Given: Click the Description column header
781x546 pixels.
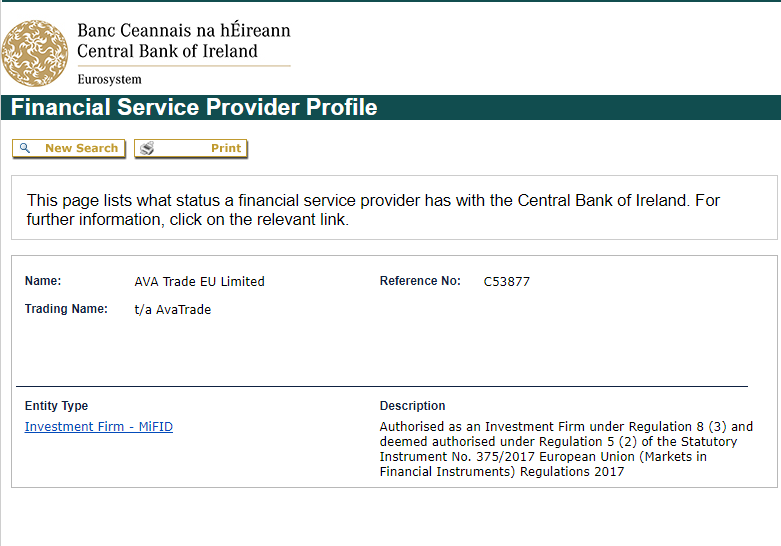Looking at the screenshot, I should click(412, 406).
